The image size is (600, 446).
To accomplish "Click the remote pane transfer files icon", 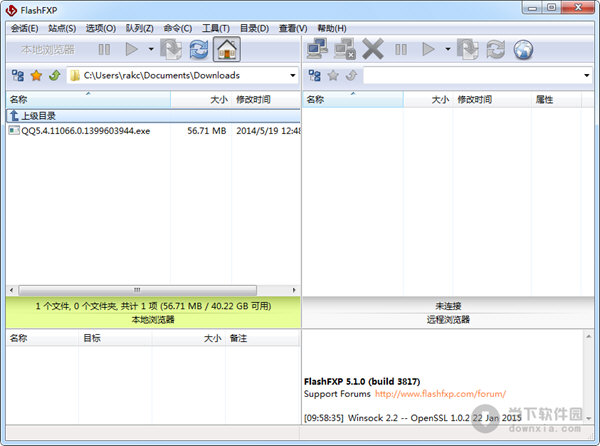I will click(468, 49).
